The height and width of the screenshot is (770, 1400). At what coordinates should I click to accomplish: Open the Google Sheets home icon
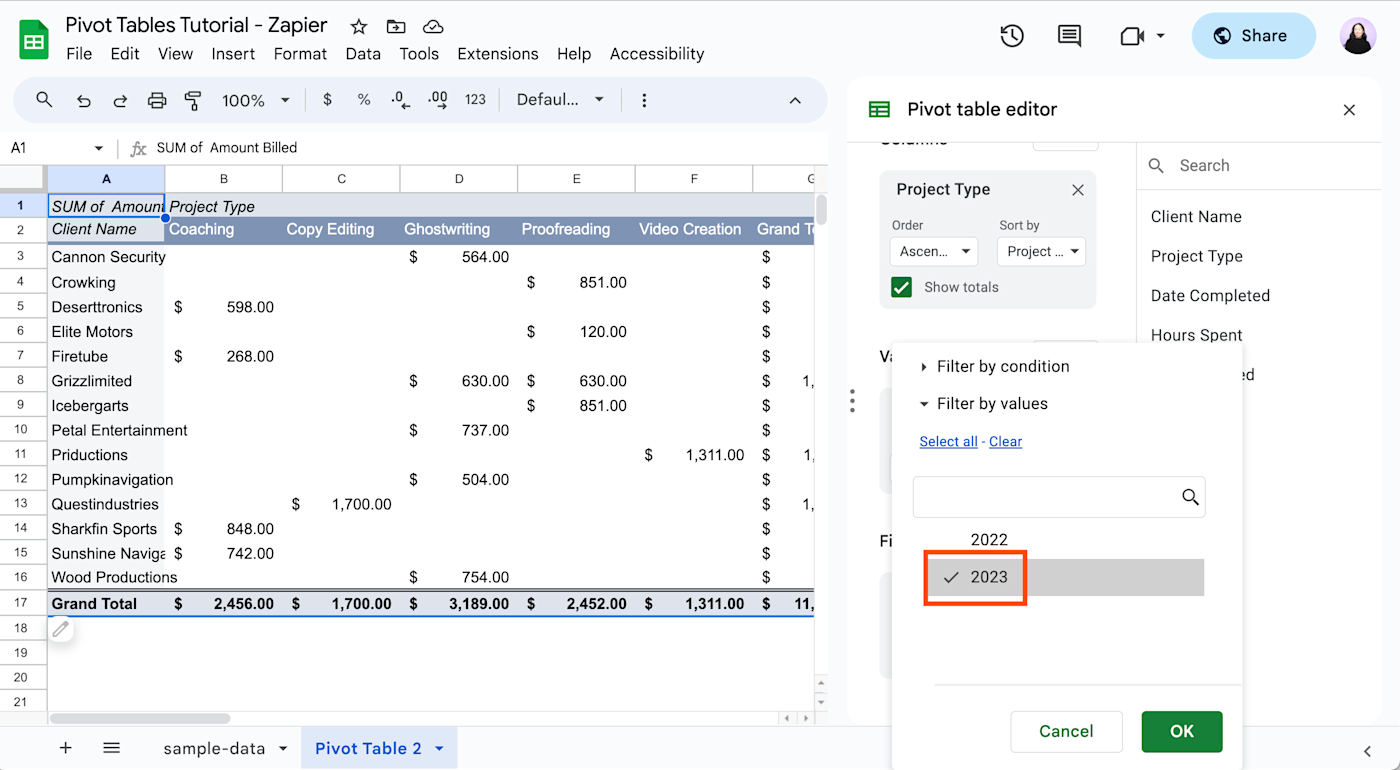(34, 40)
